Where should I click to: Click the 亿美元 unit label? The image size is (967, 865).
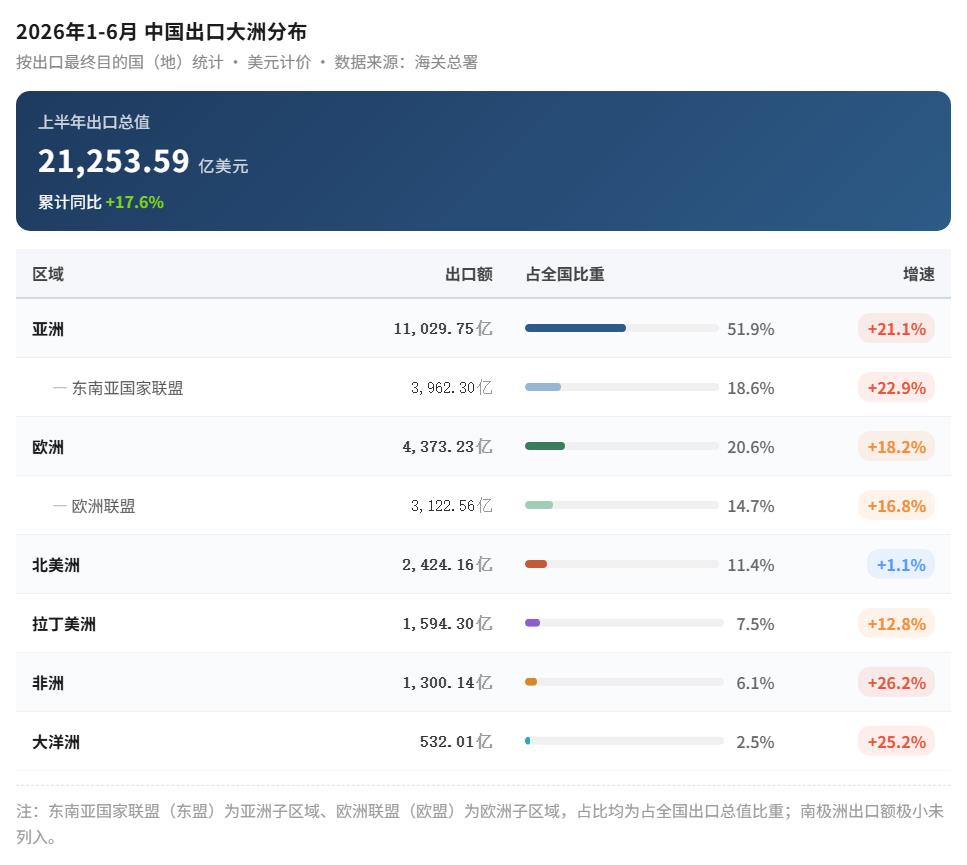(223, 166)
